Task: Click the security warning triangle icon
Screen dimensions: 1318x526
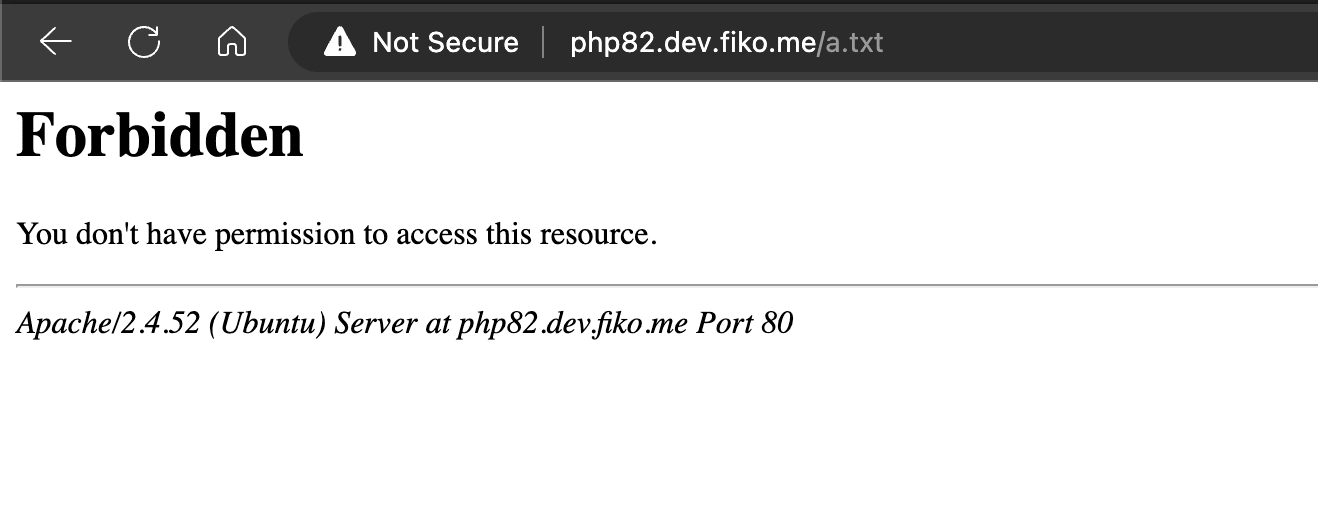Action: (x=340, y=42)
